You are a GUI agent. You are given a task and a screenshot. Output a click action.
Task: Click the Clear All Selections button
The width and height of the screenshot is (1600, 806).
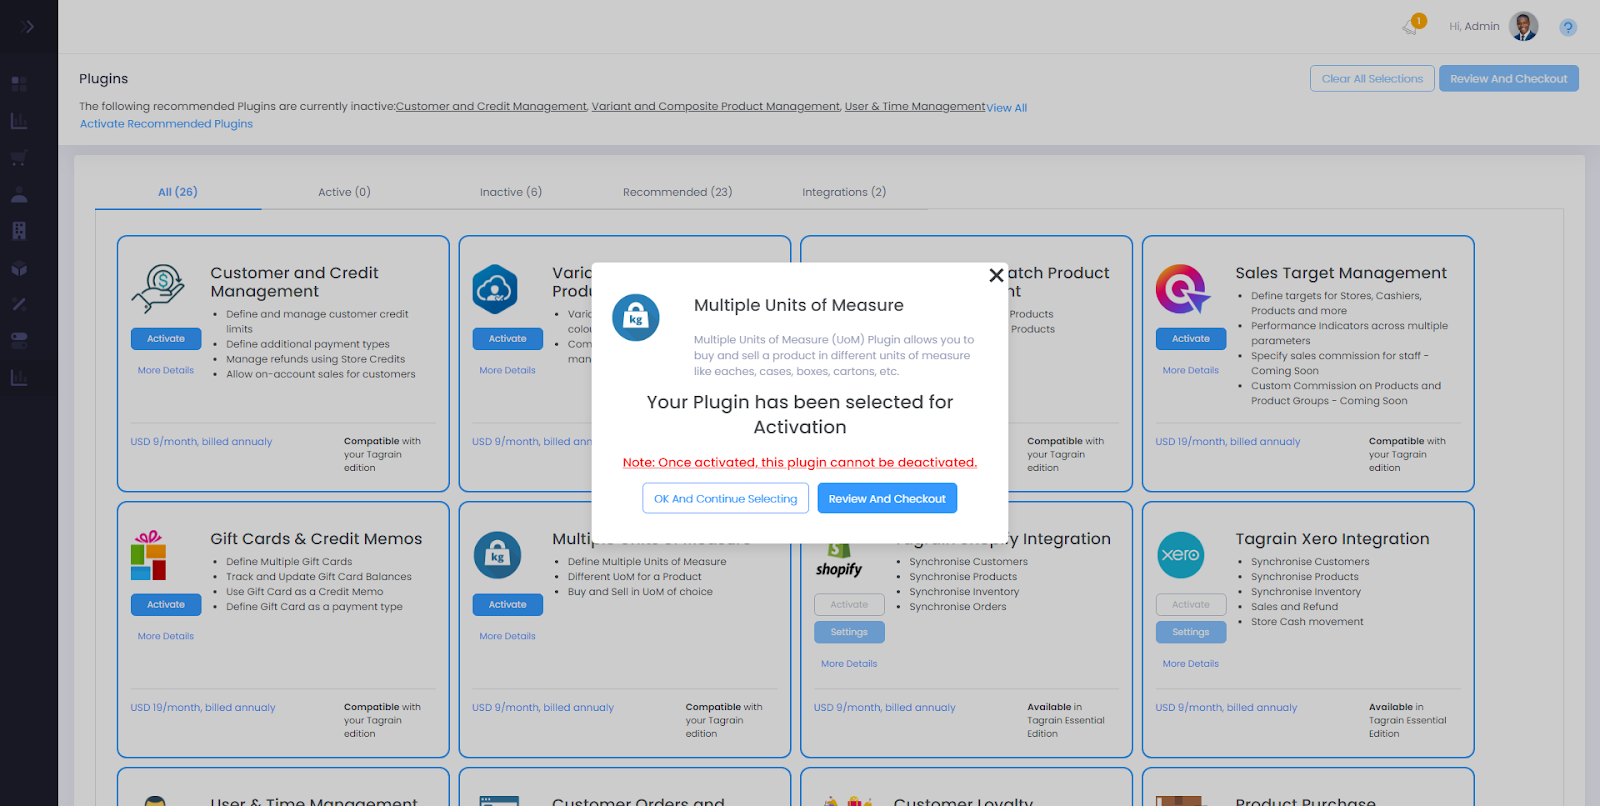(1372, 79)
